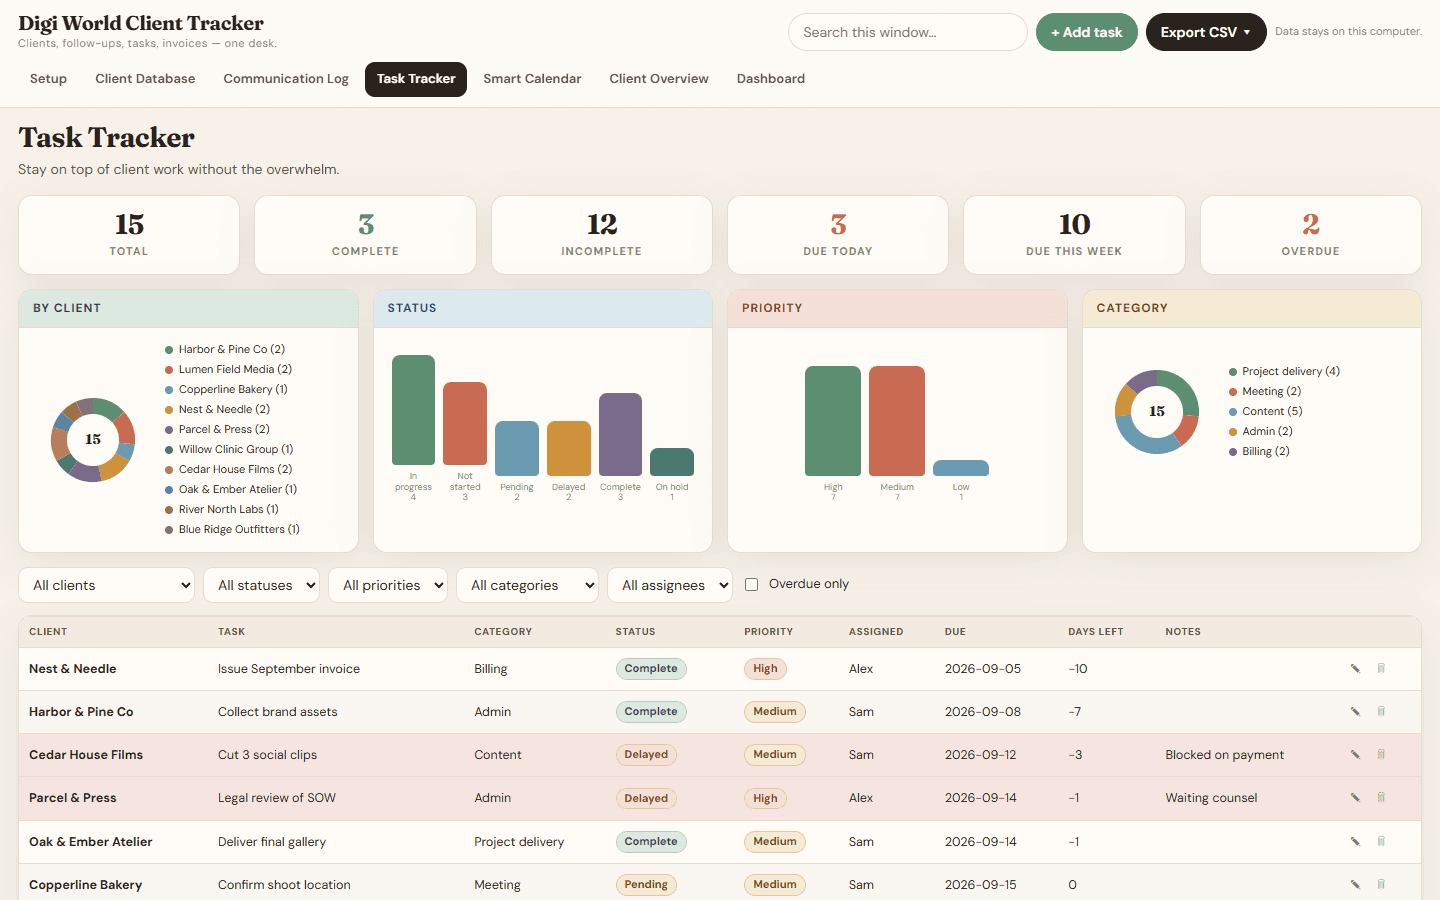Open the All statuses filter dropdown
The width and height of the screenshot is (1440, 900).
pos(262,585)
